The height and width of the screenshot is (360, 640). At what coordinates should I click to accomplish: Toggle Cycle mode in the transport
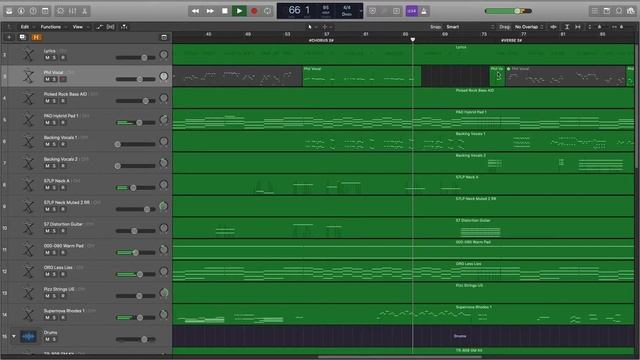pos(268,11)
